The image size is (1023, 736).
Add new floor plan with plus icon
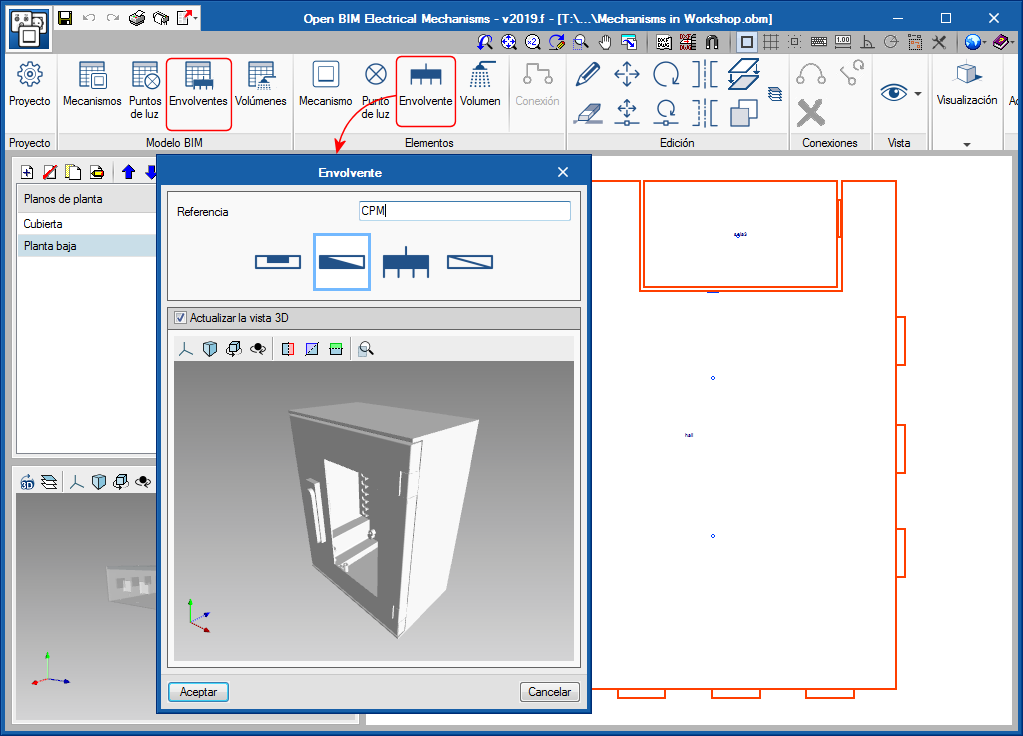tap(27, 172)
